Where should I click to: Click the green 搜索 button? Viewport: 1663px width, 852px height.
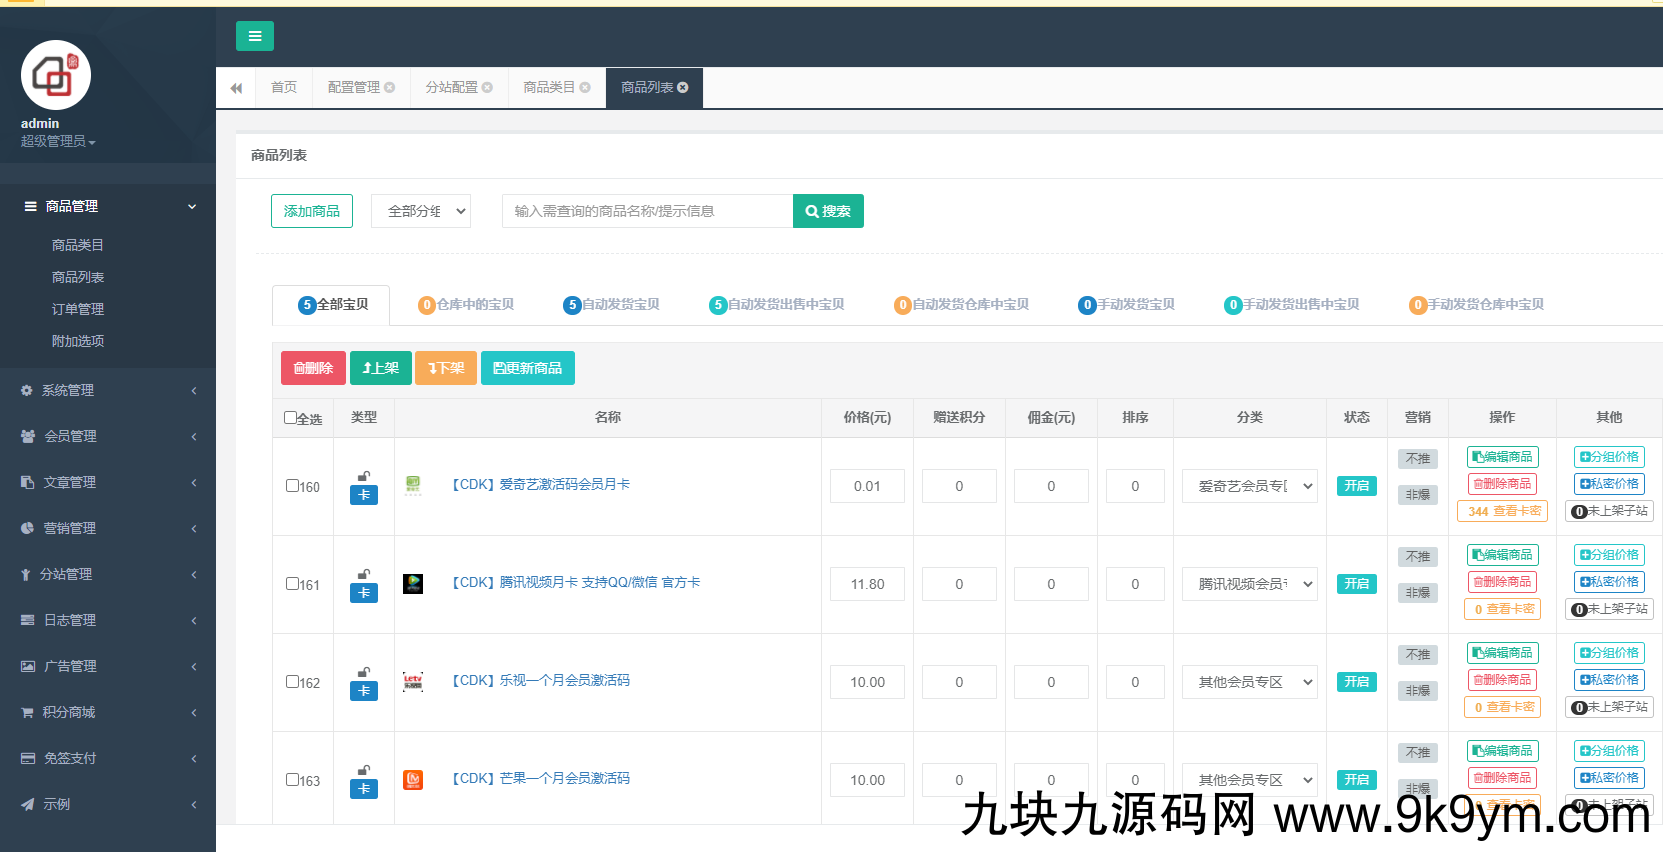[x=828, y=211]
